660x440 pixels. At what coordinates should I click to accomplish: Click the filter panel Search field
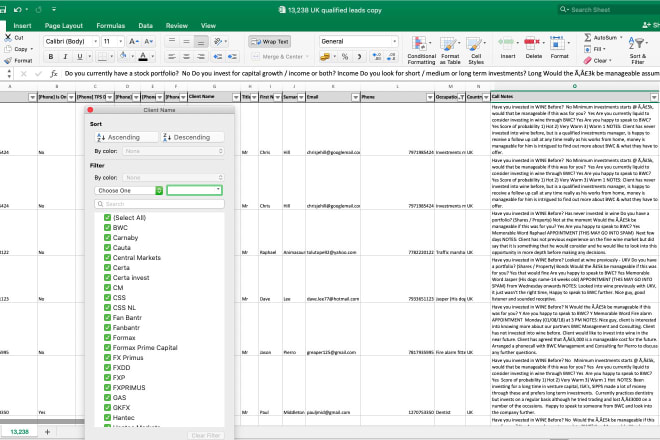160,204
